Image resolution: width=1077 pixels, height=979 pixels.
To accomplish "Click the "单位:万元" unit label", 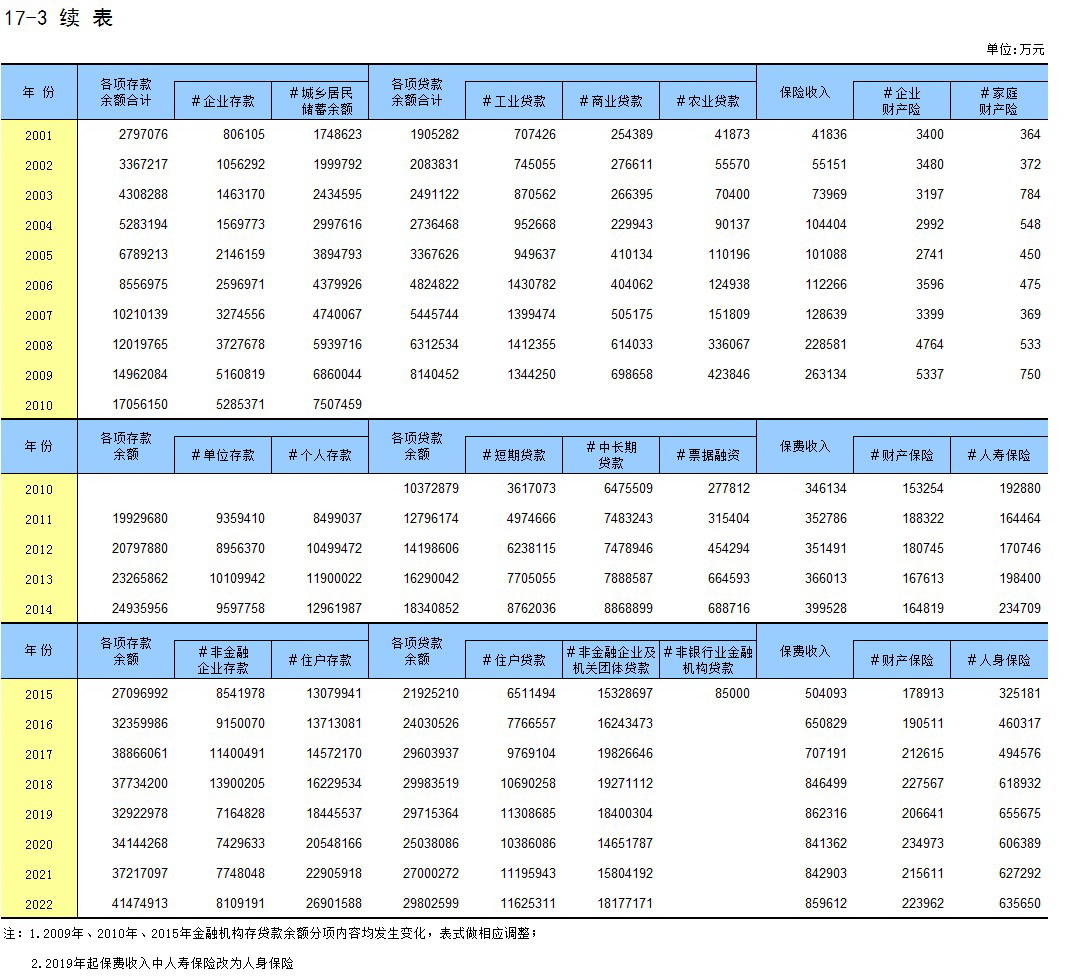I will click(1015, 49).
